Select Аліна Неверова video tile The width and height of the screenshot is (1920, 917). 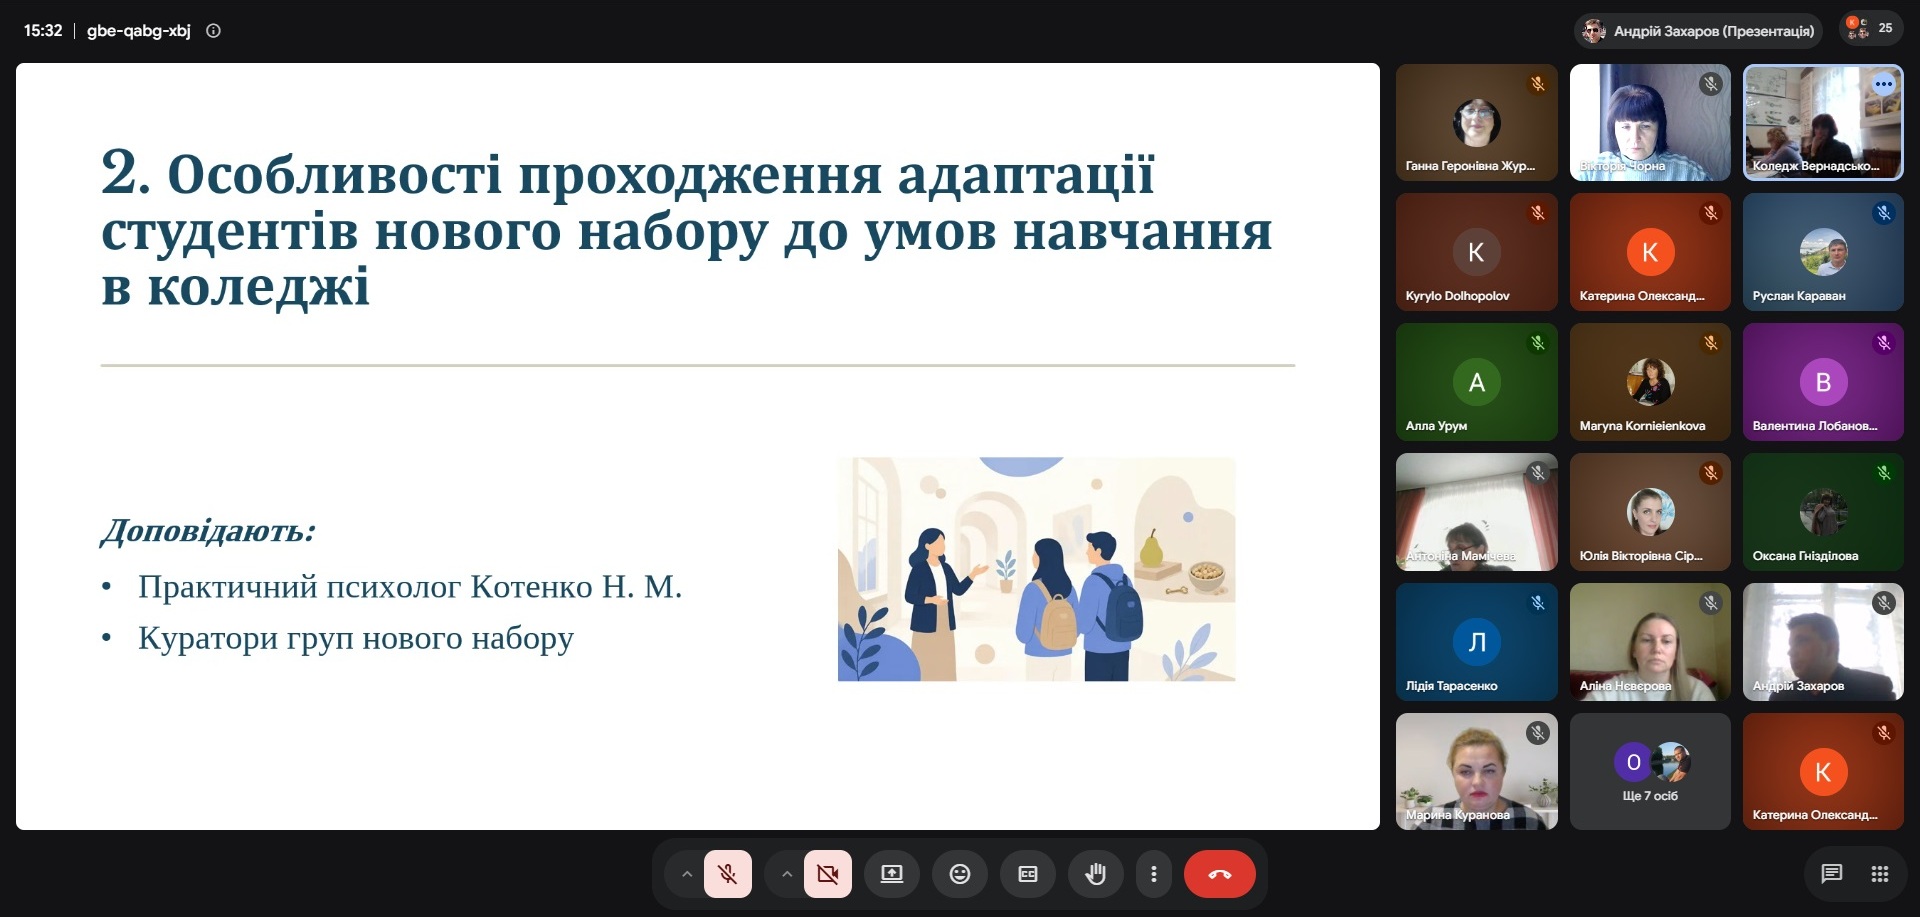[x=1650, y=642]
